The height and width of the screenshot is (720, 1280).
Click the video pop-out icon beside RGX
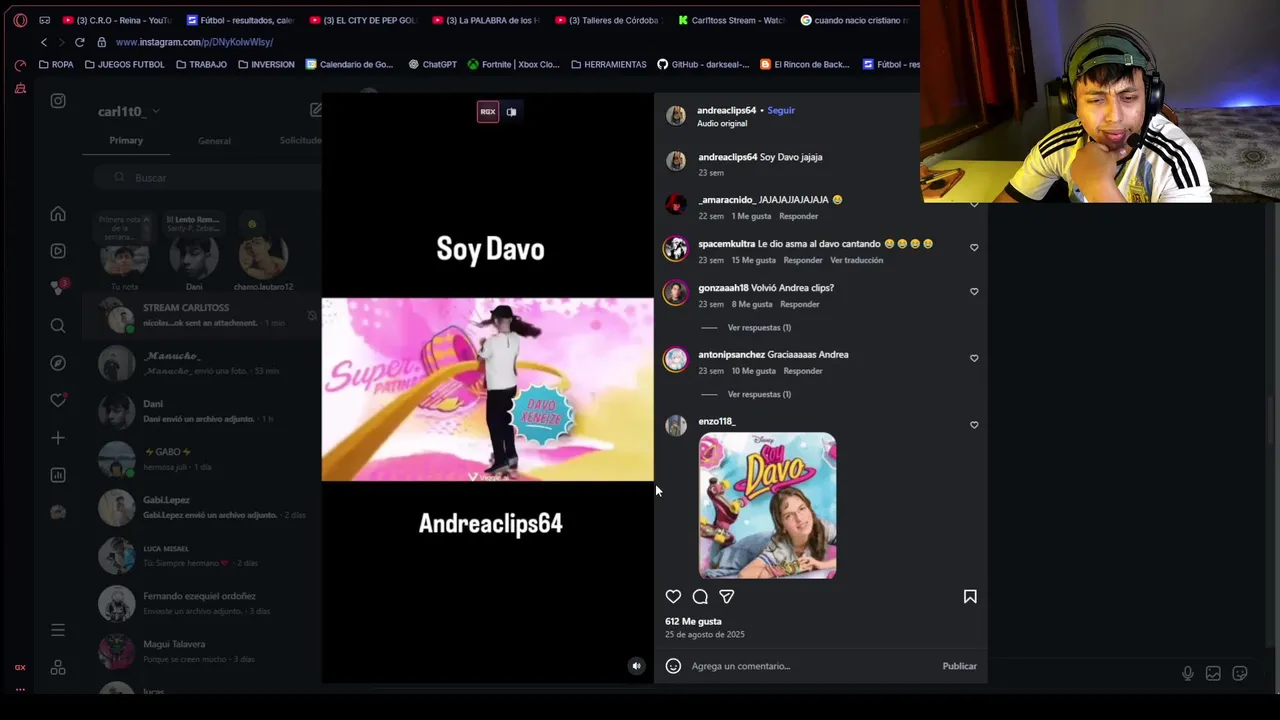point(511,112)
